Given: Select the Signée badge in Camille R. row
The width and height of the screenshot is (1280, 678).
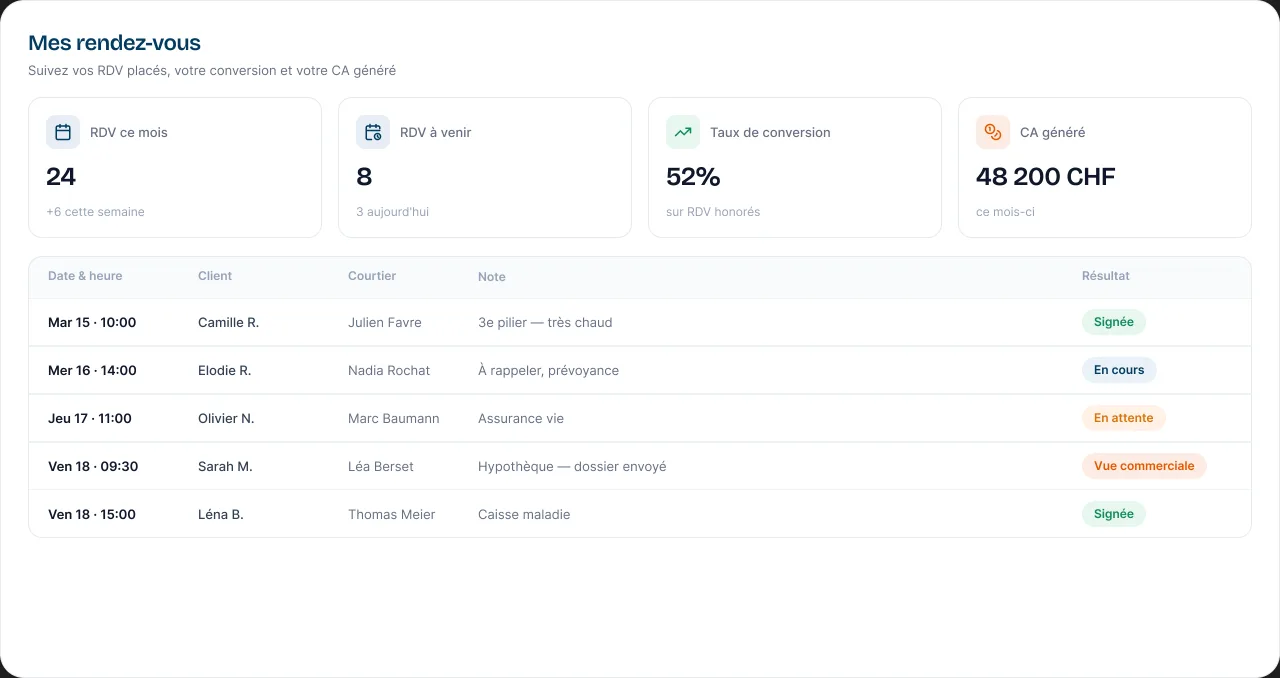Looking at the screenshot, I should 1114,322.
